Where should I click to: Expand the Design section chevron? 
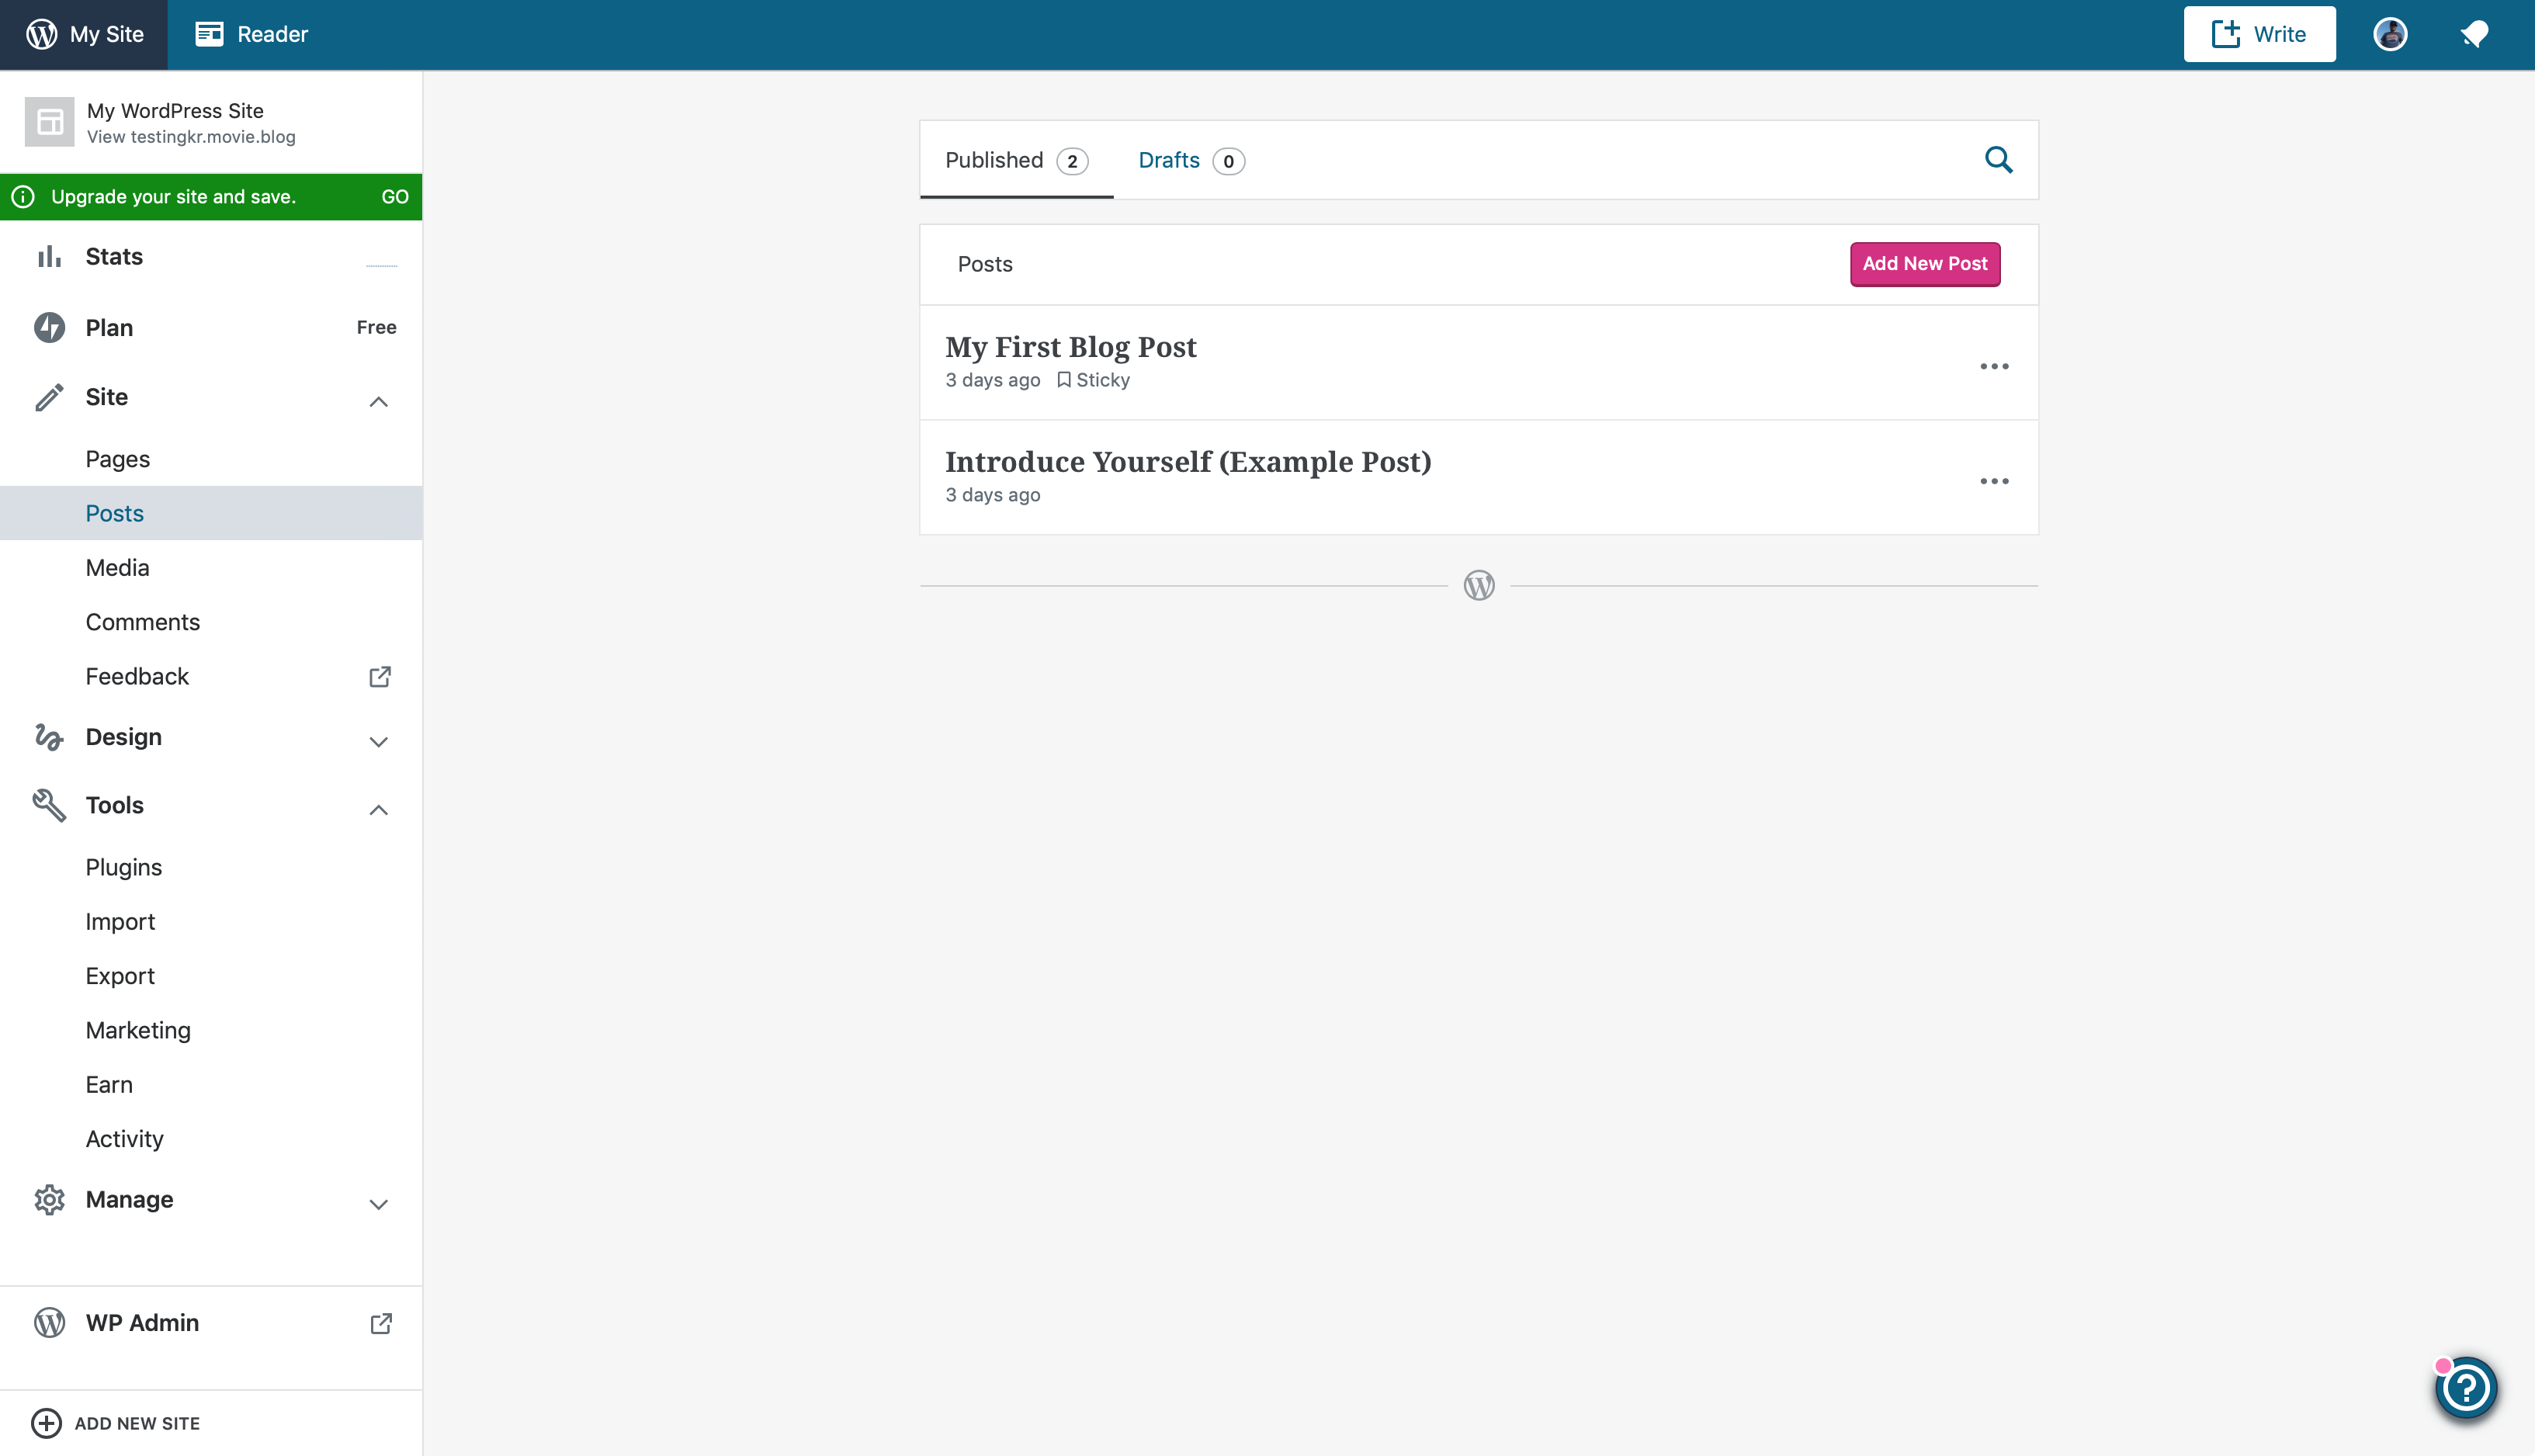pyautogui.click(x=378, y=742)
